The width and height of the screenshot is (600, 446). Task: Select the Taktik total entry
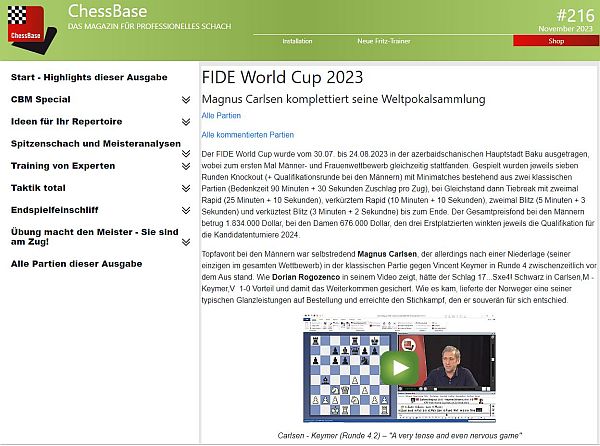(38, 188)
